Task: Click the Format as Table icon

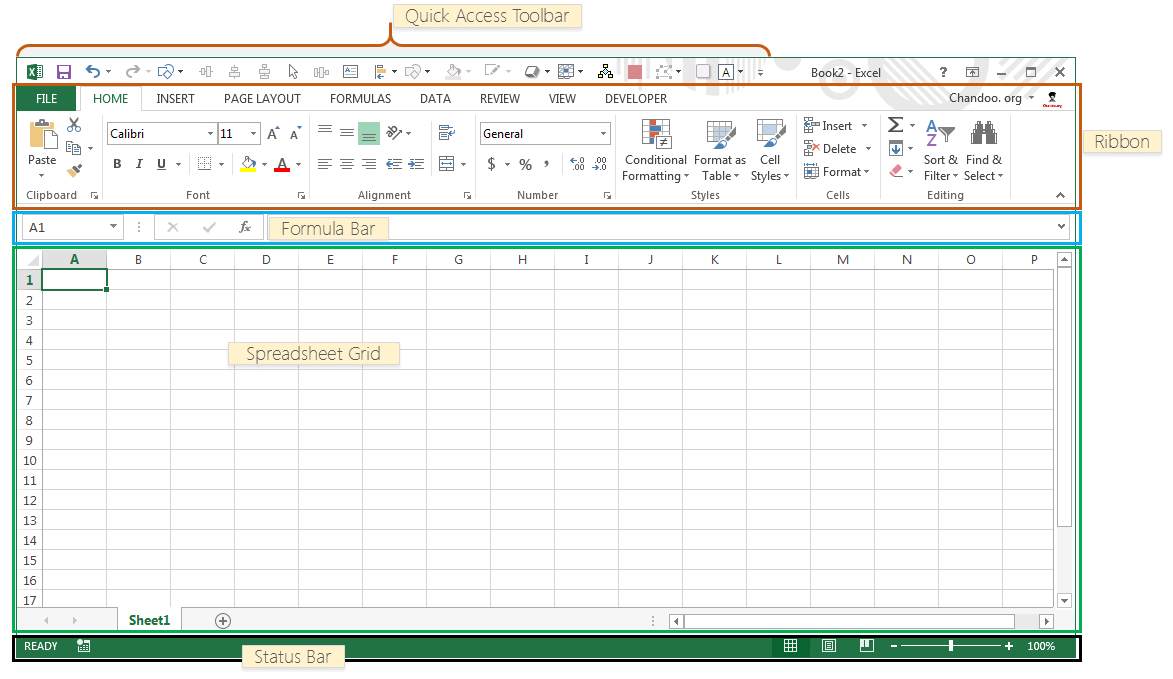Action: click(x=719, y=150)
